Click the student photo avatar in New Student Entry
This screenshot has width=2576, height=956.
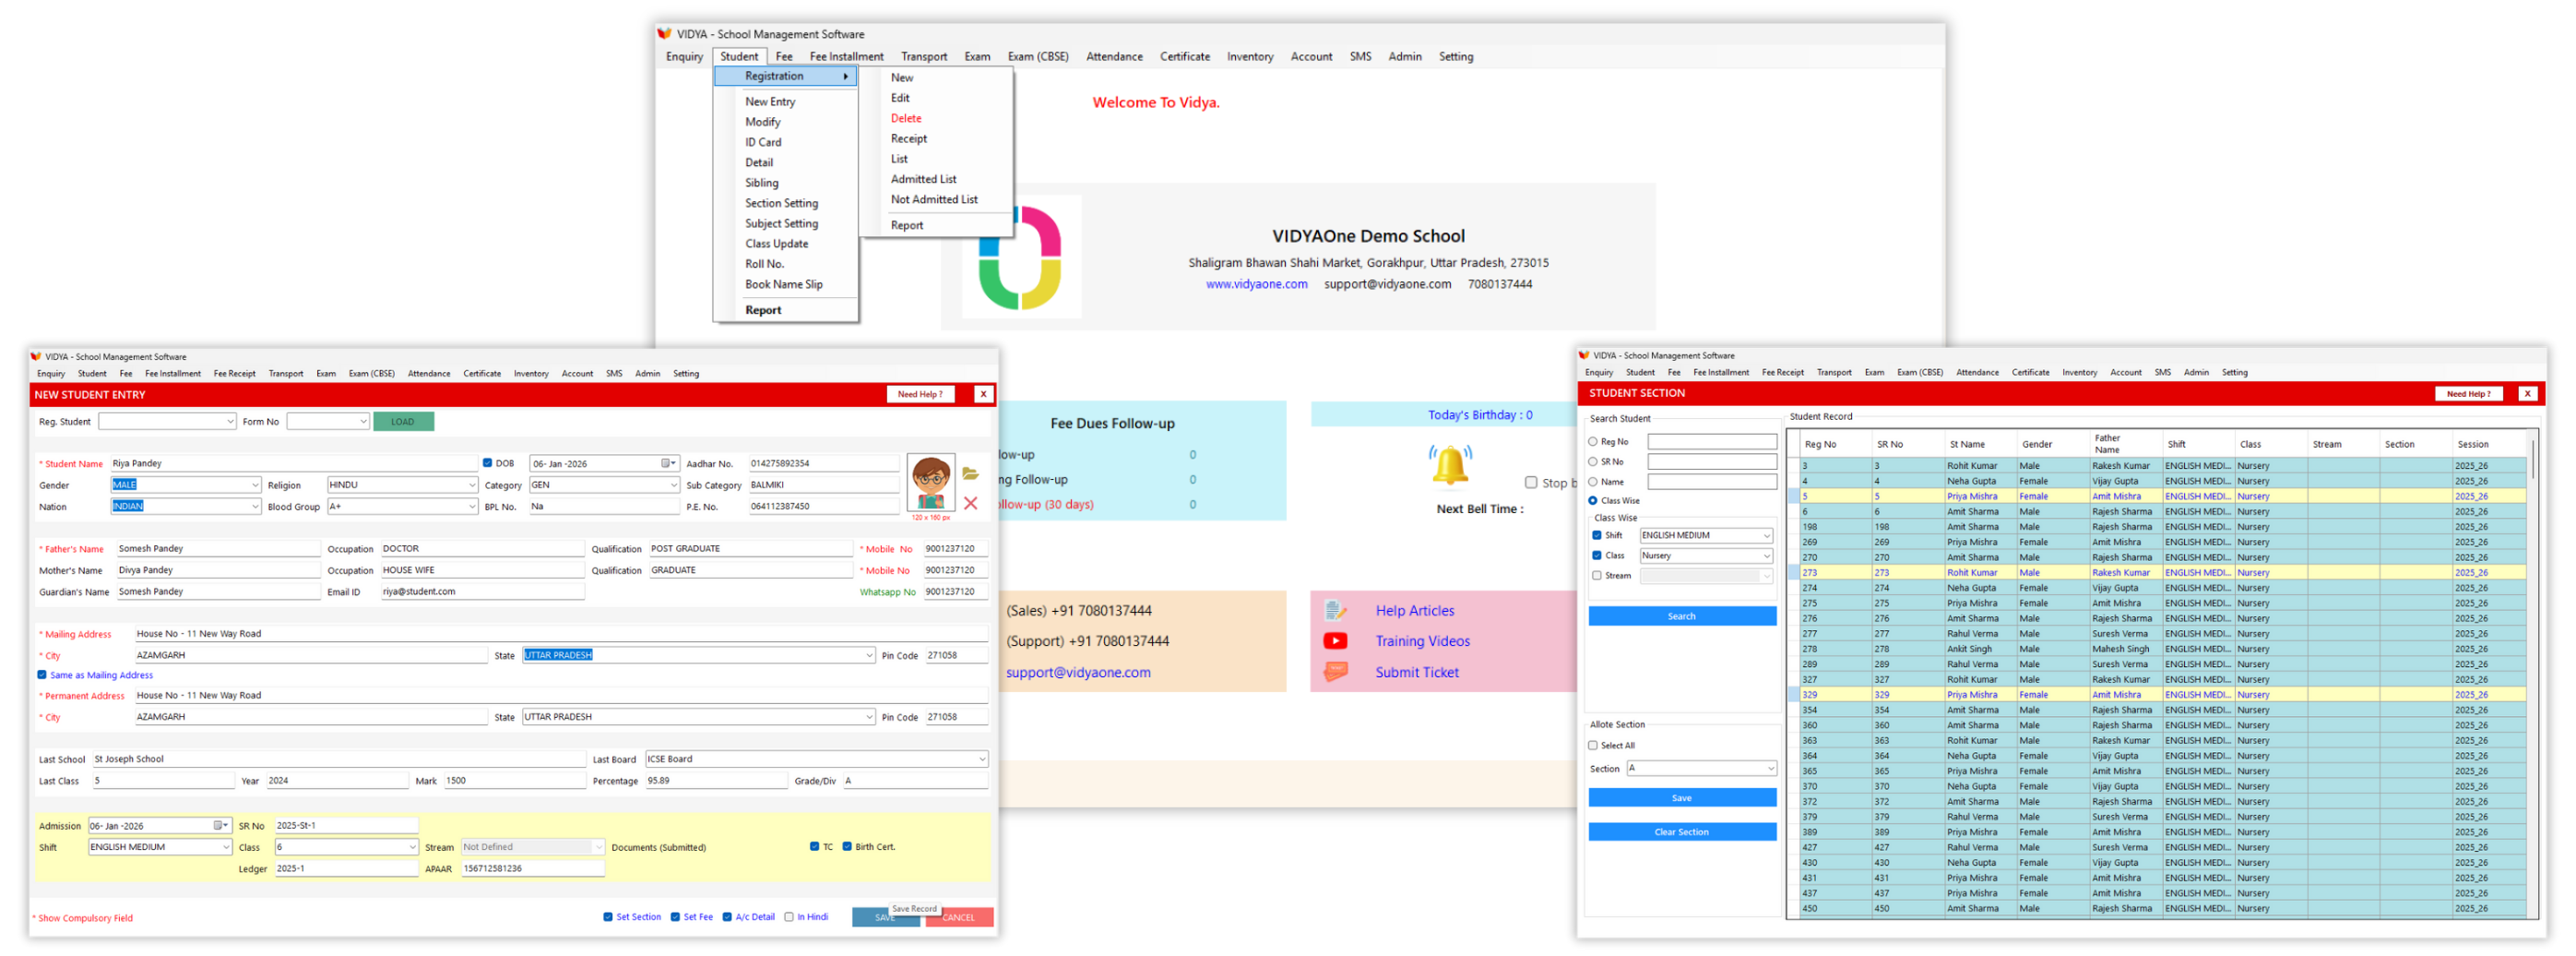click(930, 483)
